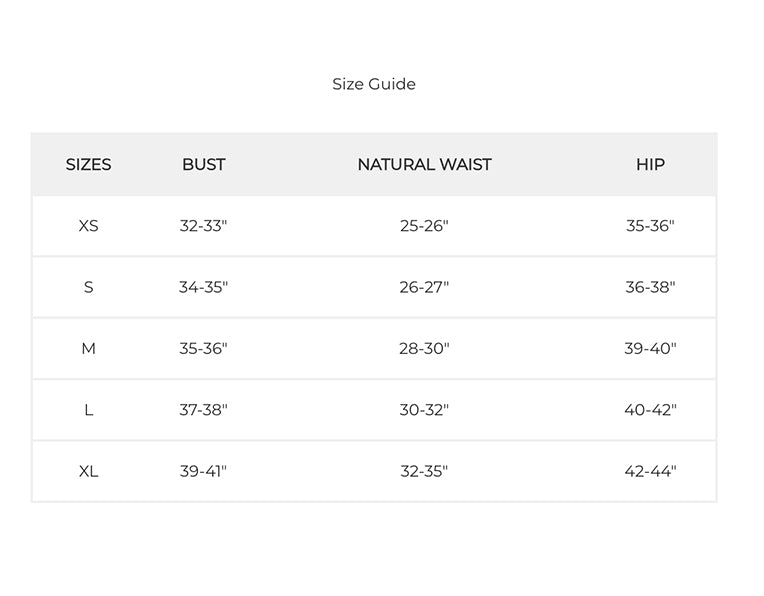Image resolution: width=764 pixels, height=596 pixels.
Task: Click the NATURAL WAIST column header
Action: (424, 165)
